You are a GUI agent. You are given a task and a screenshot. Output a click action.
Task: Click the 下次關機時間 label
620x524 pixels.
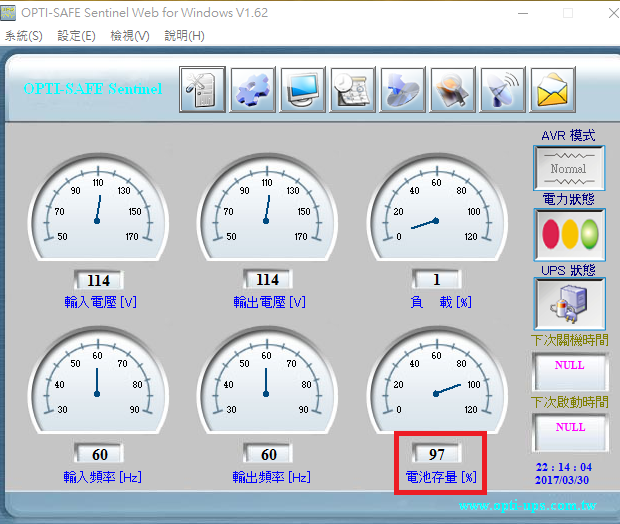(x=570, y=340)
